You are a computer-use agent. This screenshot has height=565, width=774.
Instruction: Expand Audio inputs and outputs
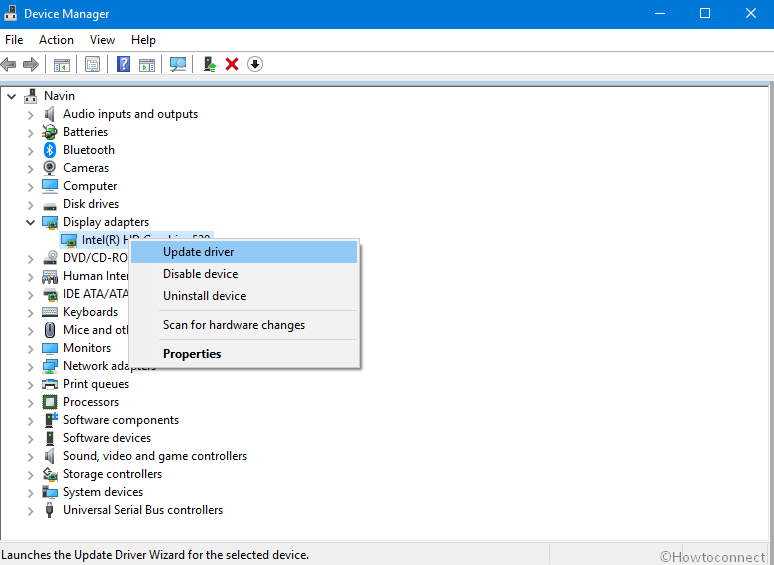(31, 115)
